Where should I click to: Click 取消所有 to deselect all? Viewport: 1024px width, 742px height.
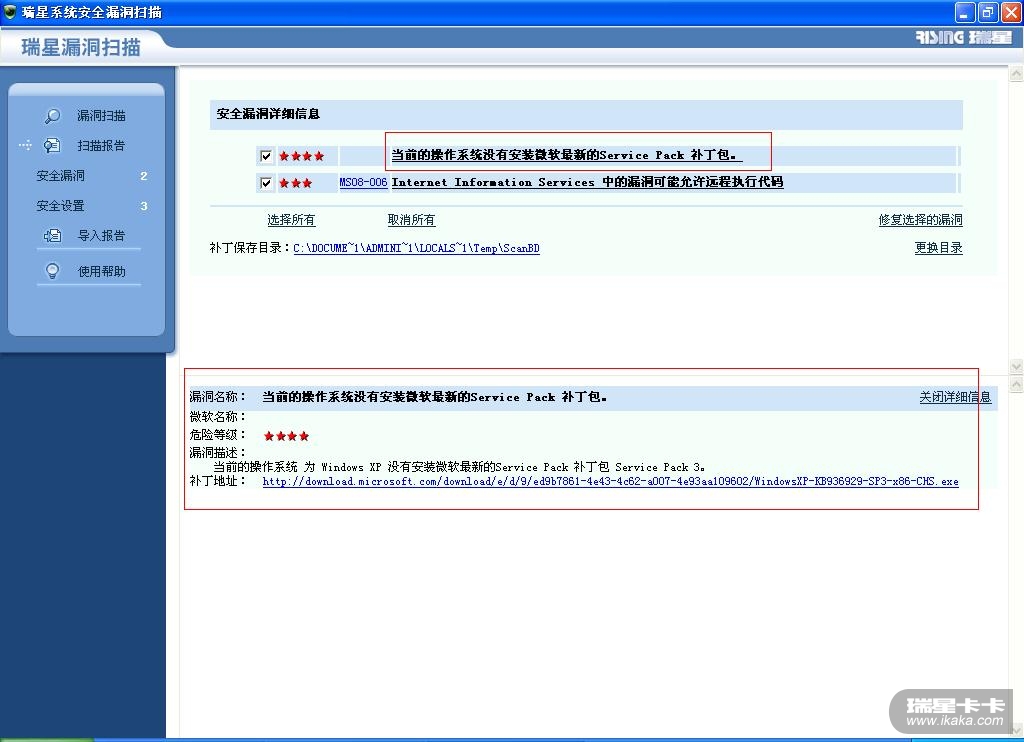tap(411, 219)
